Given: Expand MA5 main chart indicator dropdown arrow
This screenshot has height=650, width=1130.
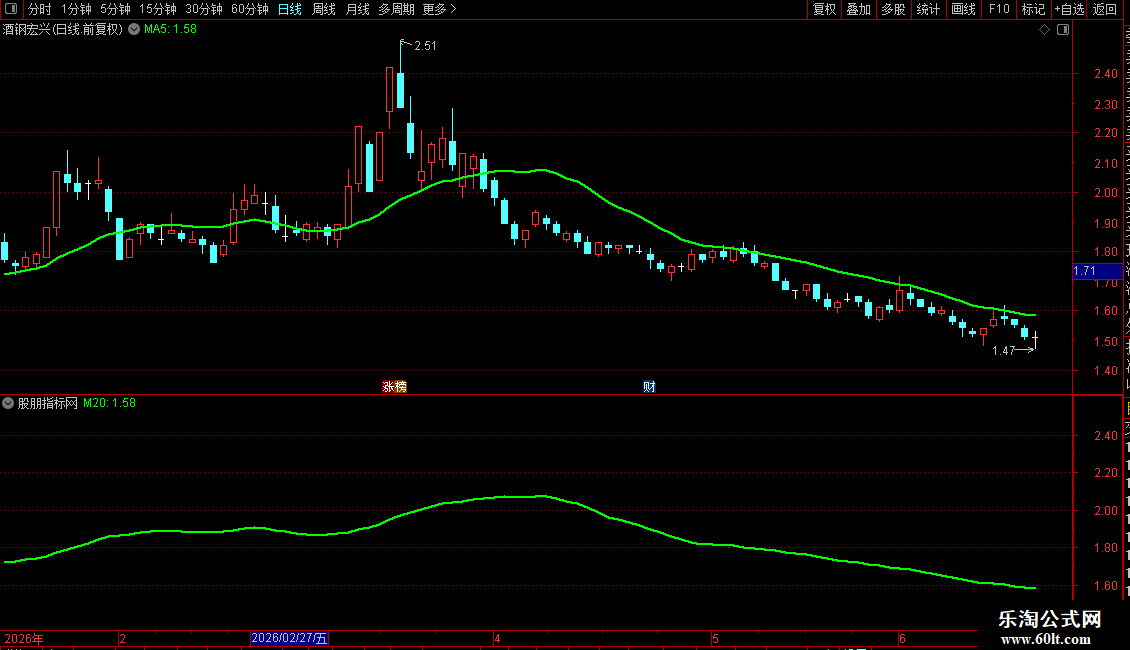Looking at the screenshot, I should (134, 30).
